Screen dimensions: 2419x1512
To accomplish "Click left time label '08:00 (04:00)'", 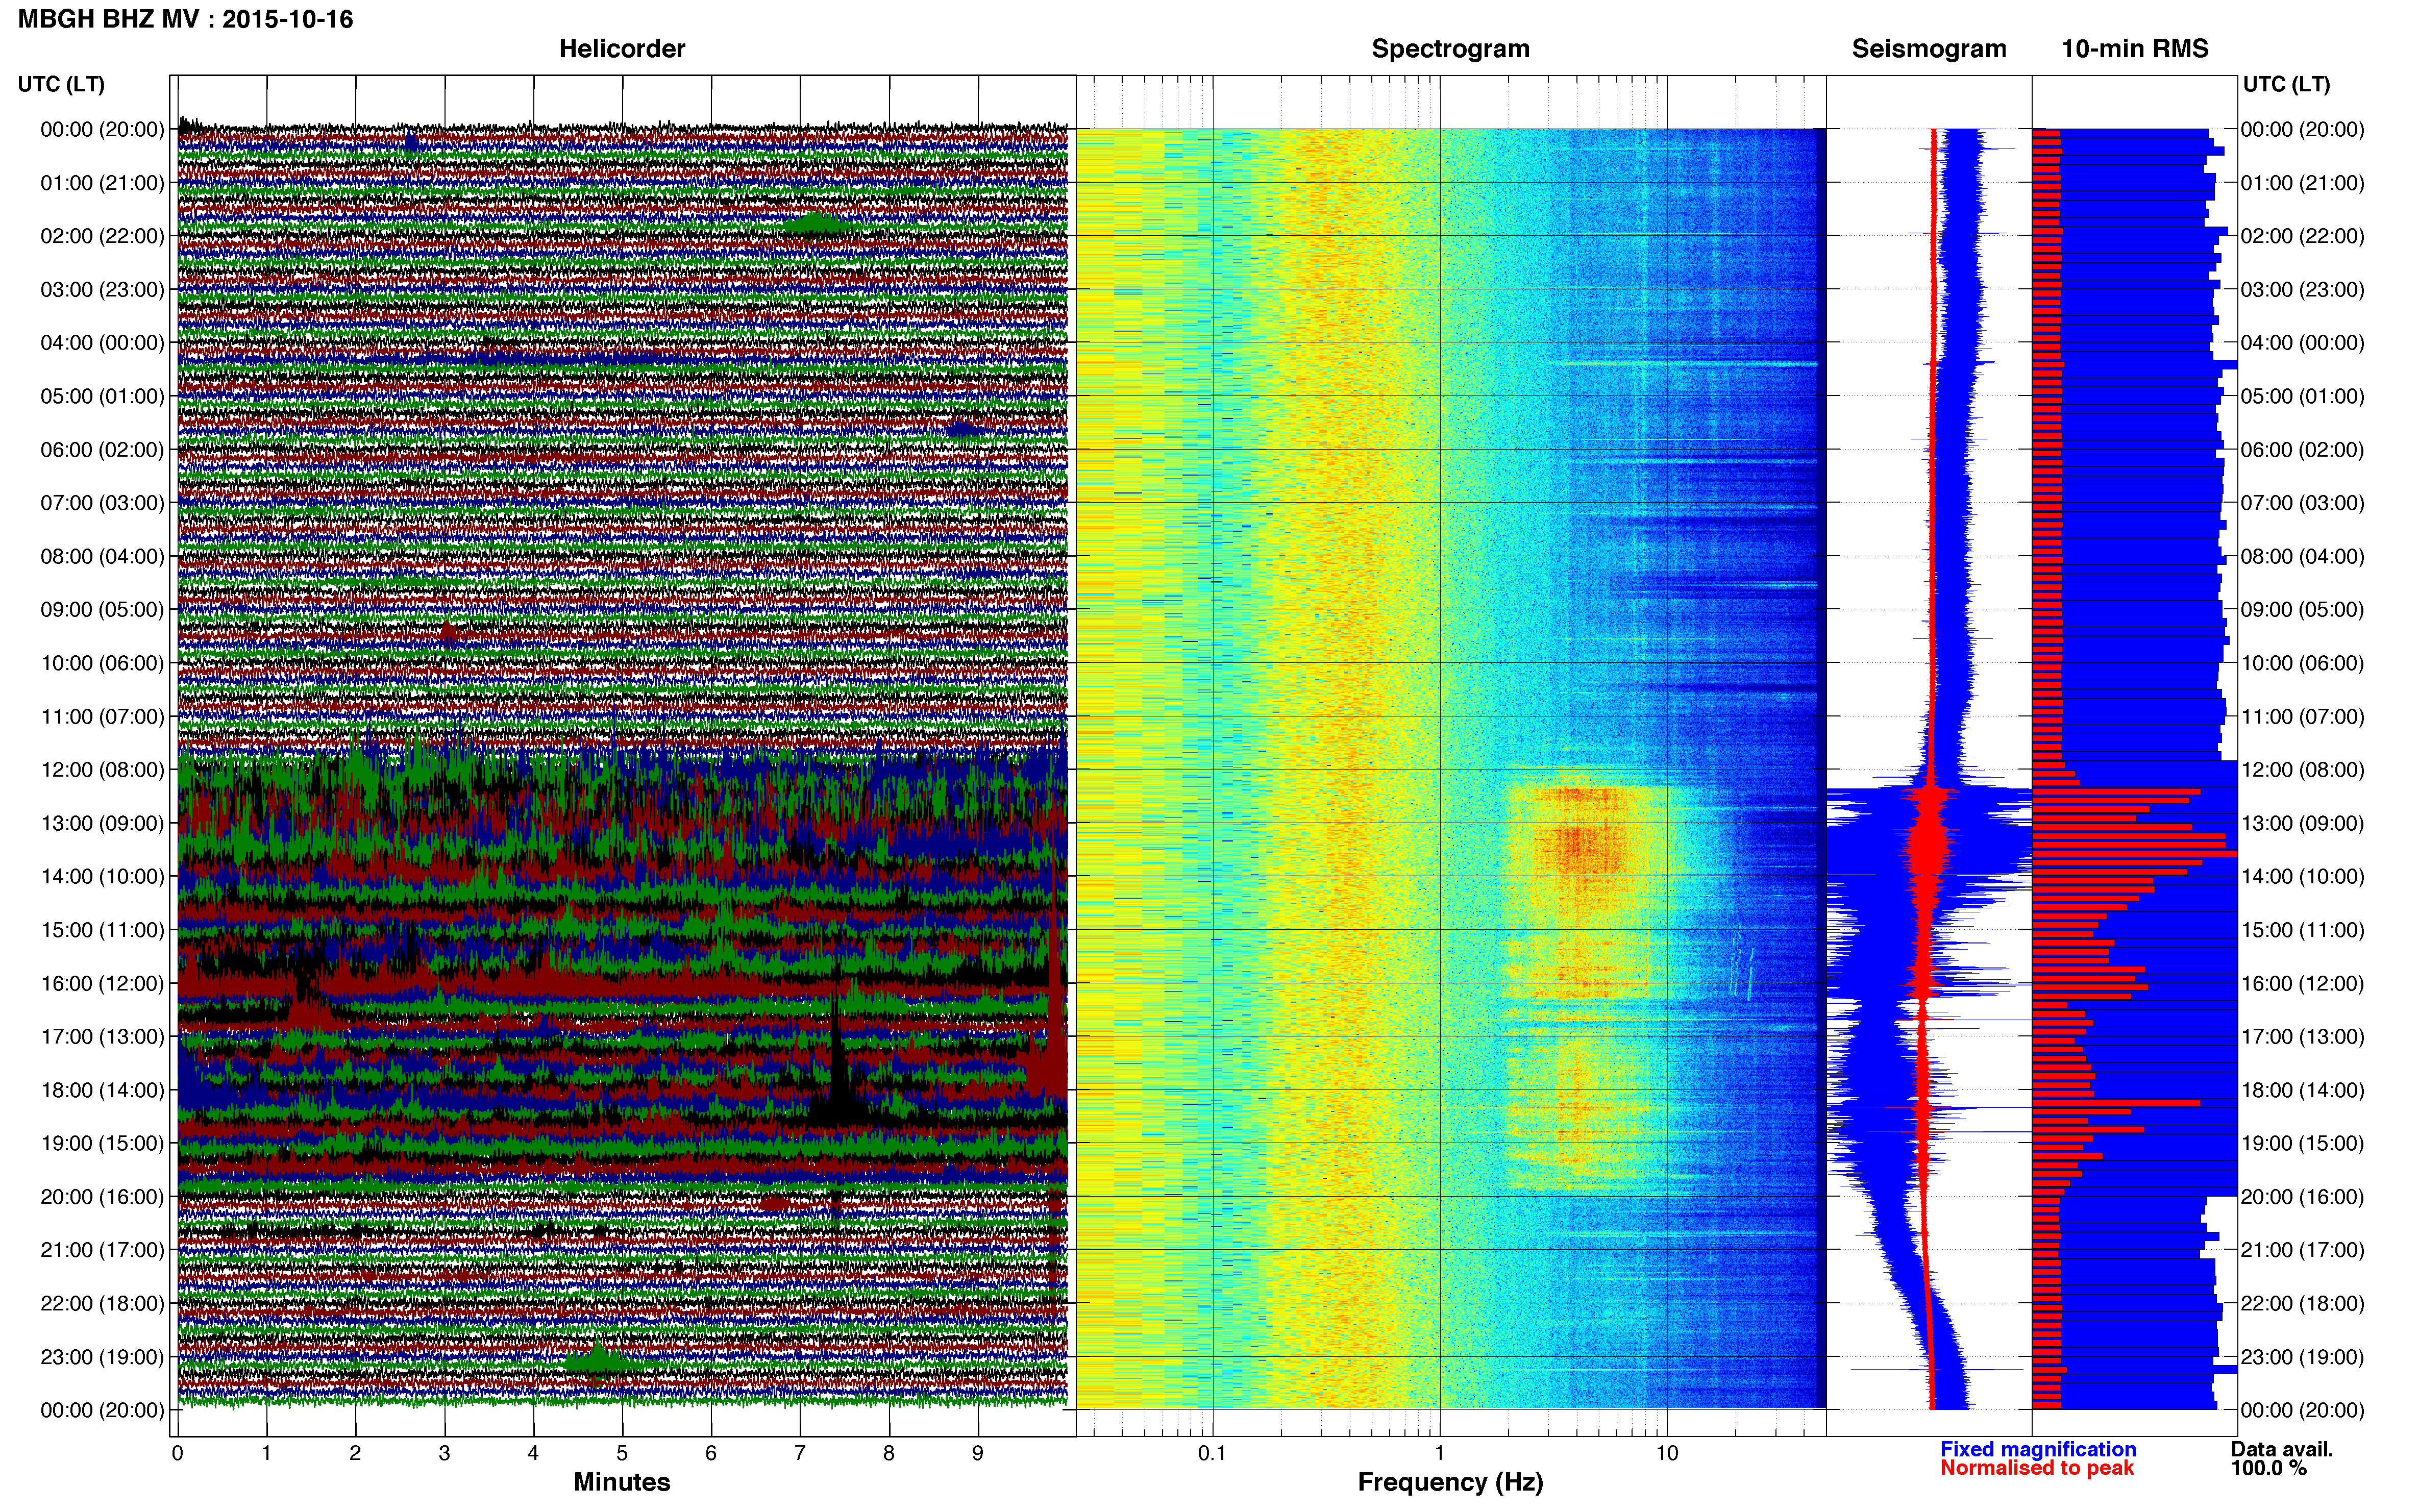I will pyautogui.click(x=102, y=556).
